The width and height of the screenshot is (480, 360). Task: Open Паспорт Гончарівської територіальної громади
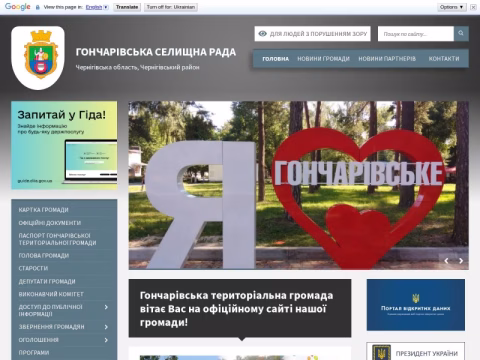coord(57,239)
